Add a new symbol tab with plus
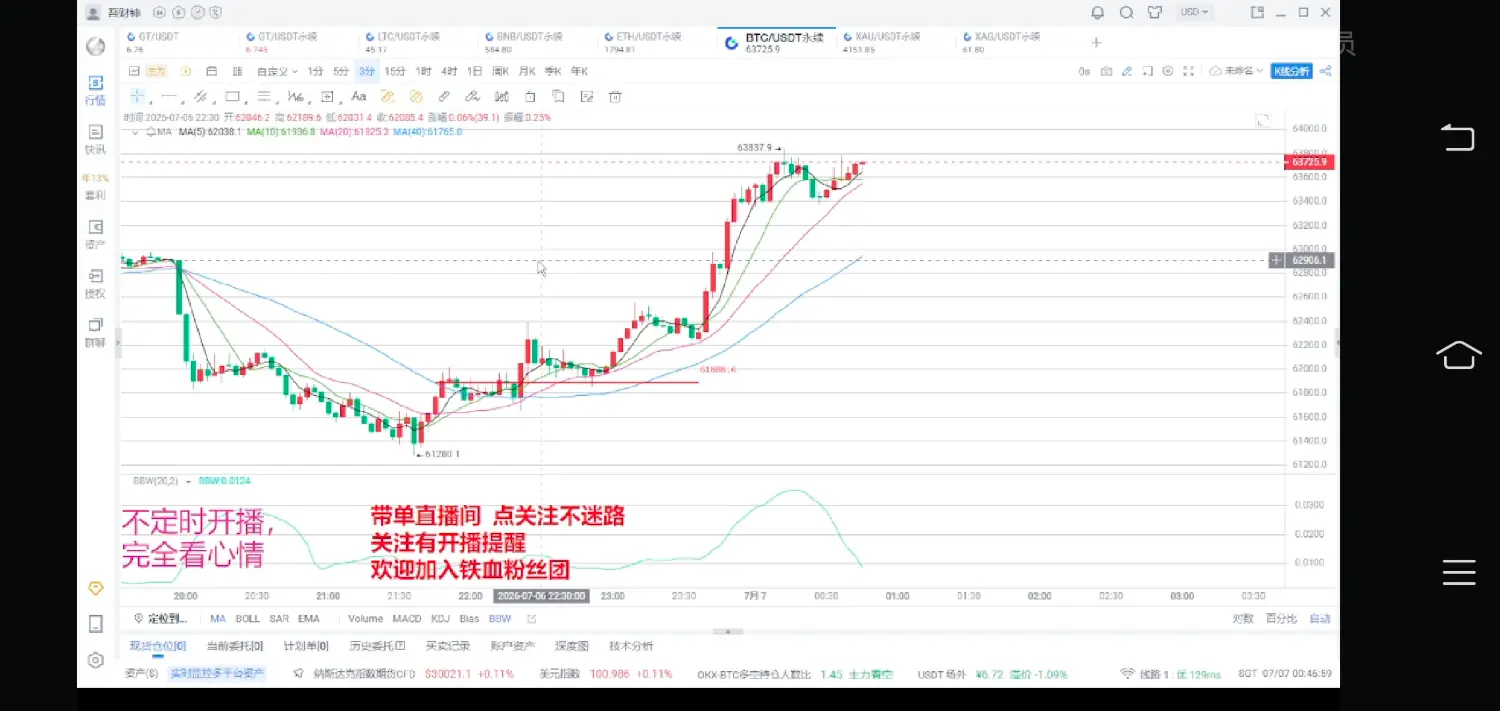Image resolution: width=1500 pixels, height=711 pixels. point(1096,42)
